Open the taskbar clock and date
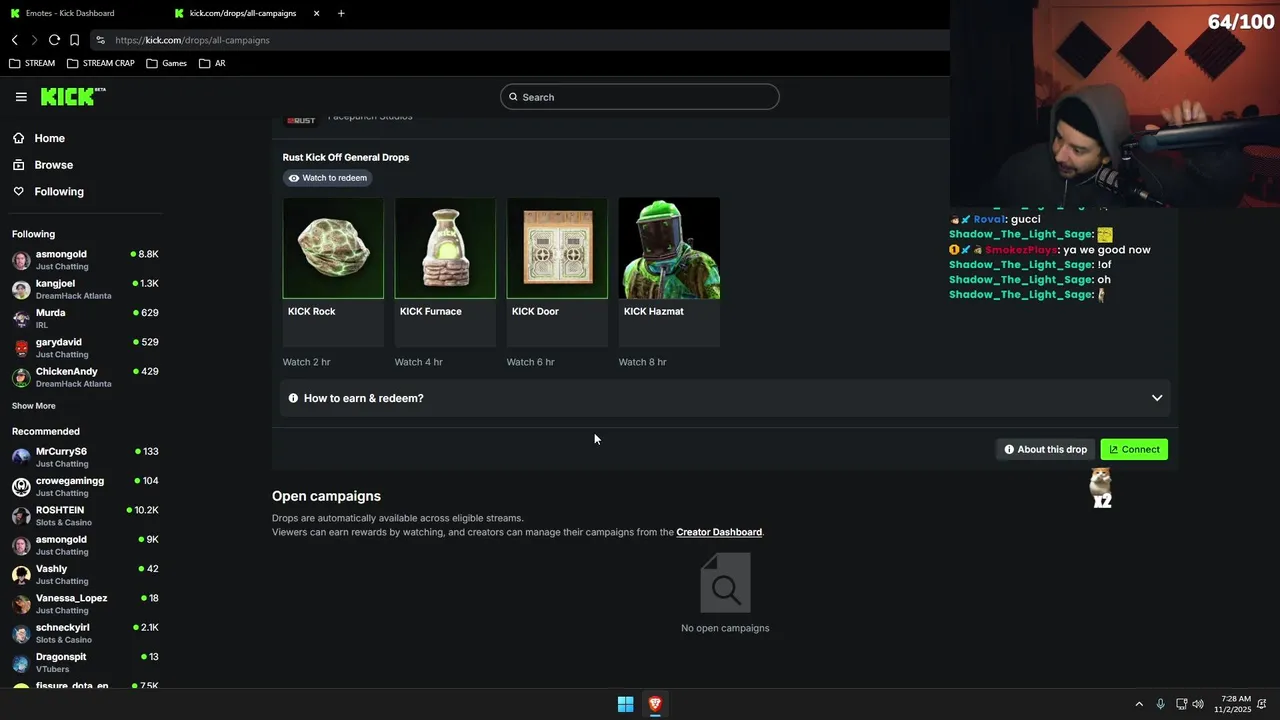1280x720 pixels. pos(1232,704)
